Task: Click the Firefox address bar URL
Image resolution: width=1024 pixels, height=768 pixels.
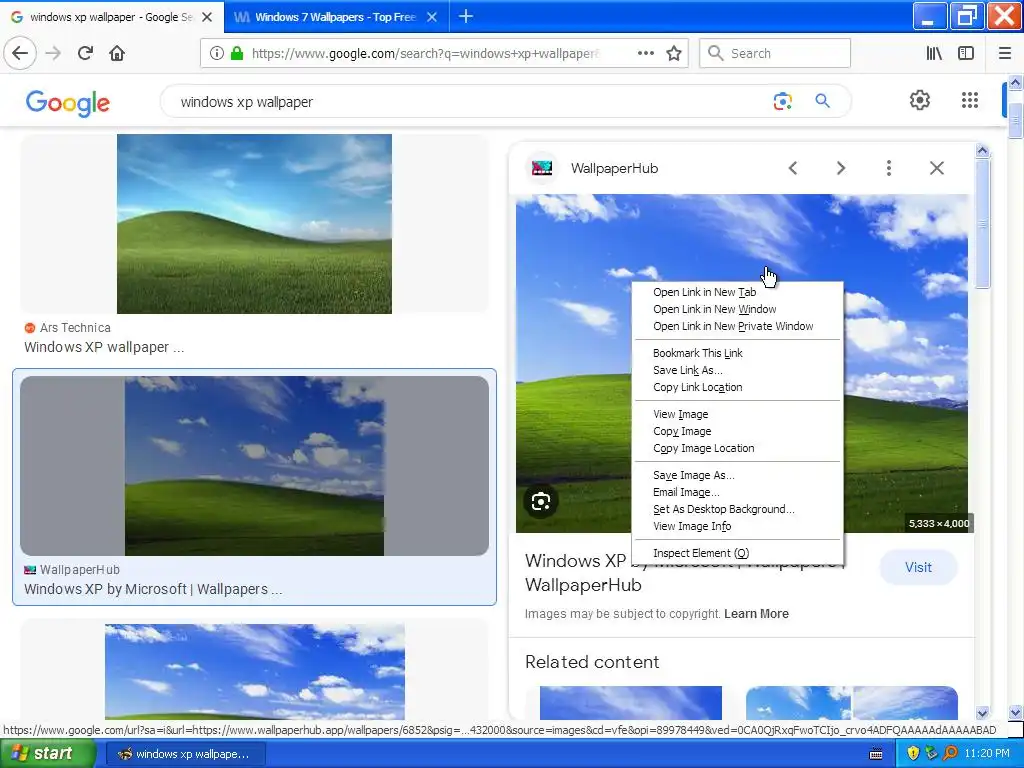Action: [x=424, y=53]
